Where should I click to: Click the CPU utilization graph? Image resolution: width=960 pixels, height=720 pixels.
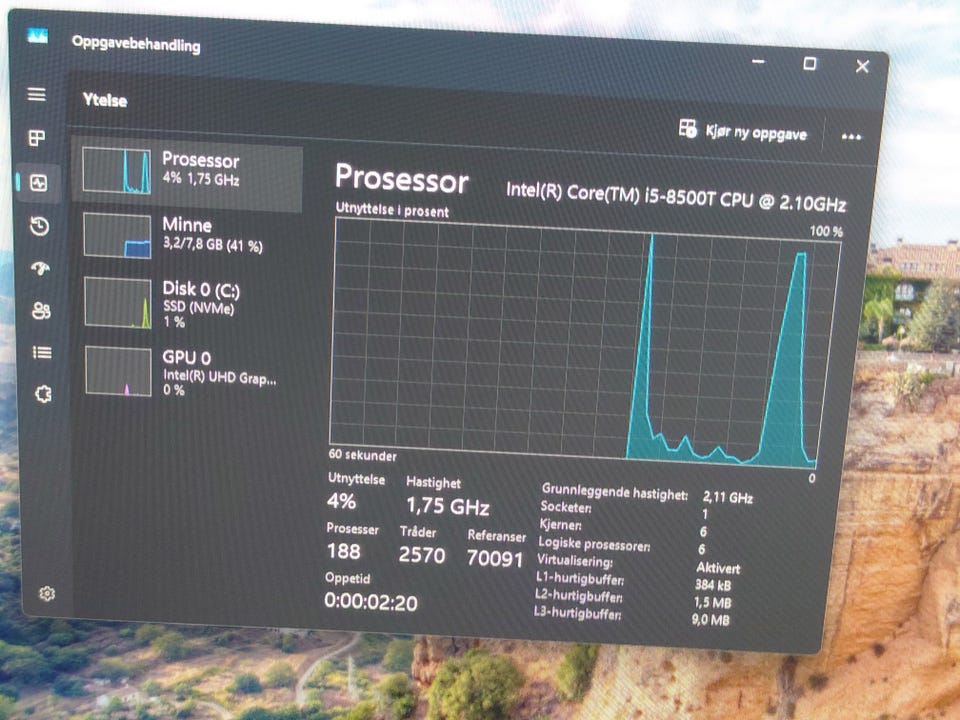click(583, 343)
